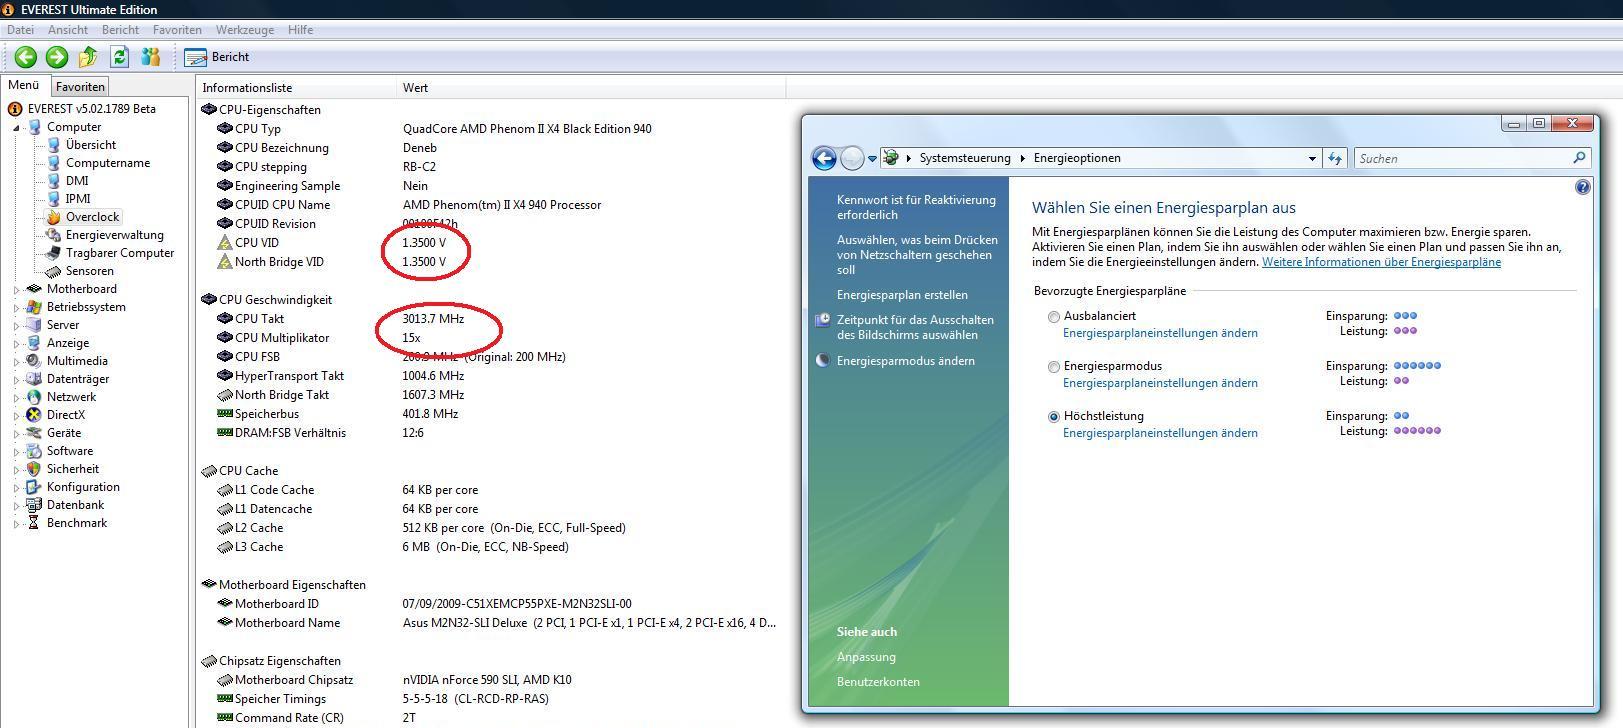
Task: Click the Geräte tree icon
Action: click(34, 433)
